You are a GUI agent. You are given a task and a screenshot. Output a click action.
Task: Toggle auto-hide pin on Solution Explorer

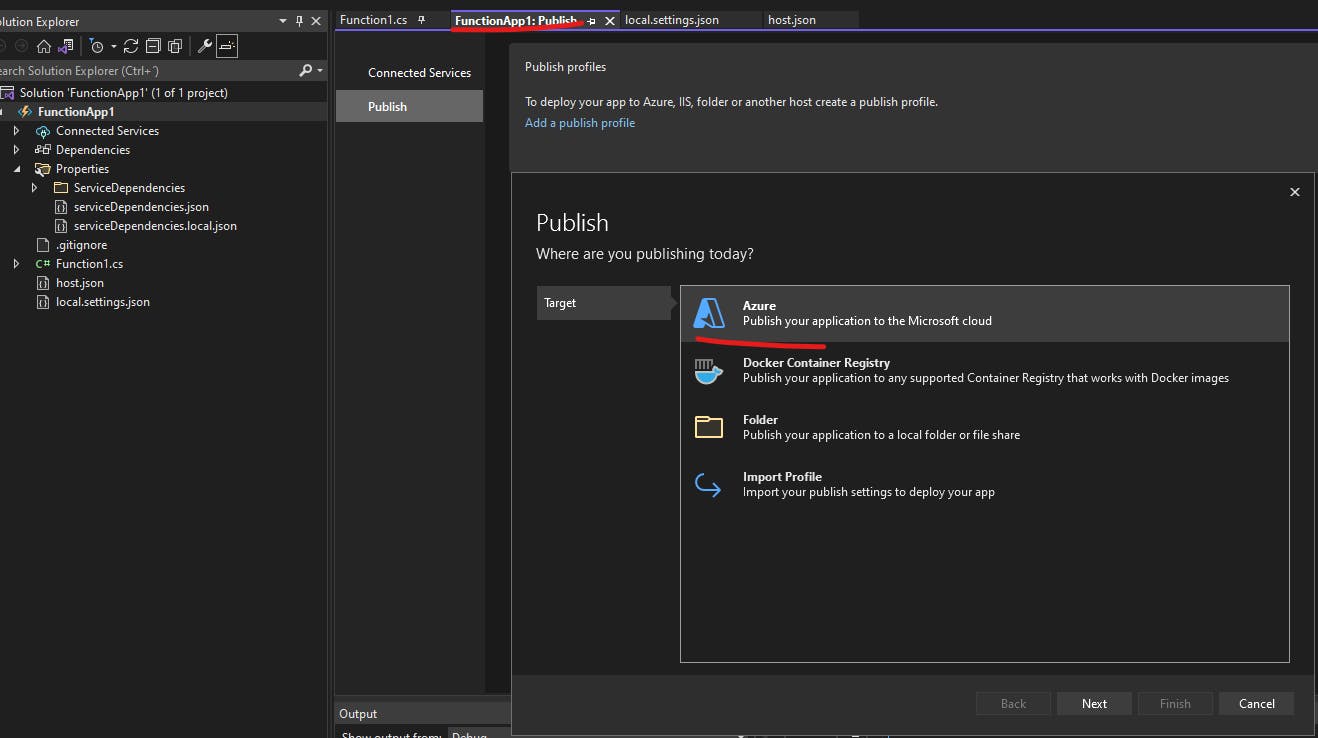299,21
